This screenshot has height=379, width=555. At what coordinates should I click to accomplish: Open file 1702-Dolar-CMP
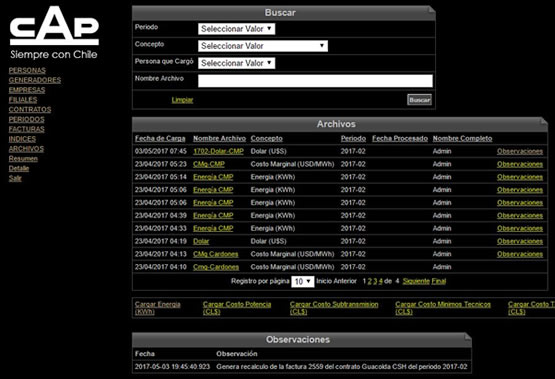point(218,151)
